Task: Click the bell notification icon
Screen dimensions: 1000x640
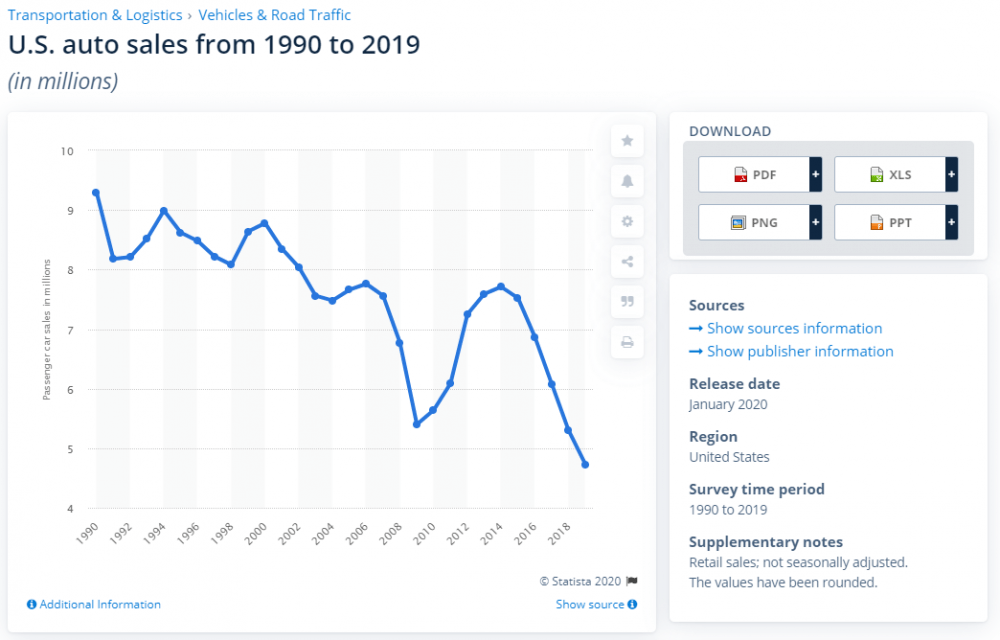Action: pyautogui.click(x=627, y=181)
